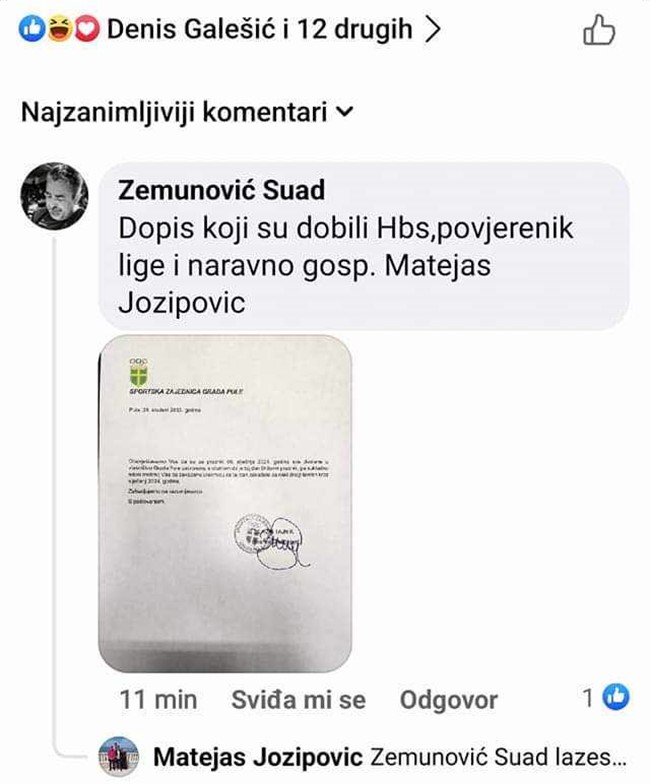This screenshot has height=784, width=650.
Task: Click the blue like reaction emoji
Action: click(x=31, y=30)
